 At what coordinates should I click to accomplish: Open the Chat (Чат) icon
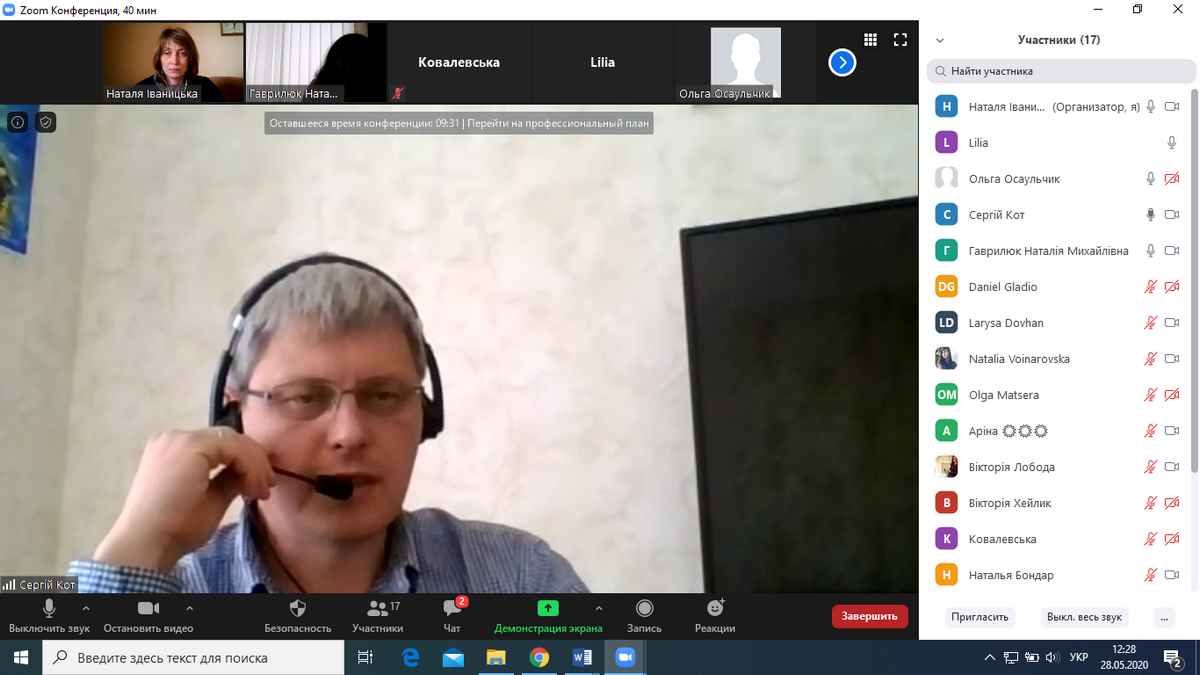tap(452, 609)
